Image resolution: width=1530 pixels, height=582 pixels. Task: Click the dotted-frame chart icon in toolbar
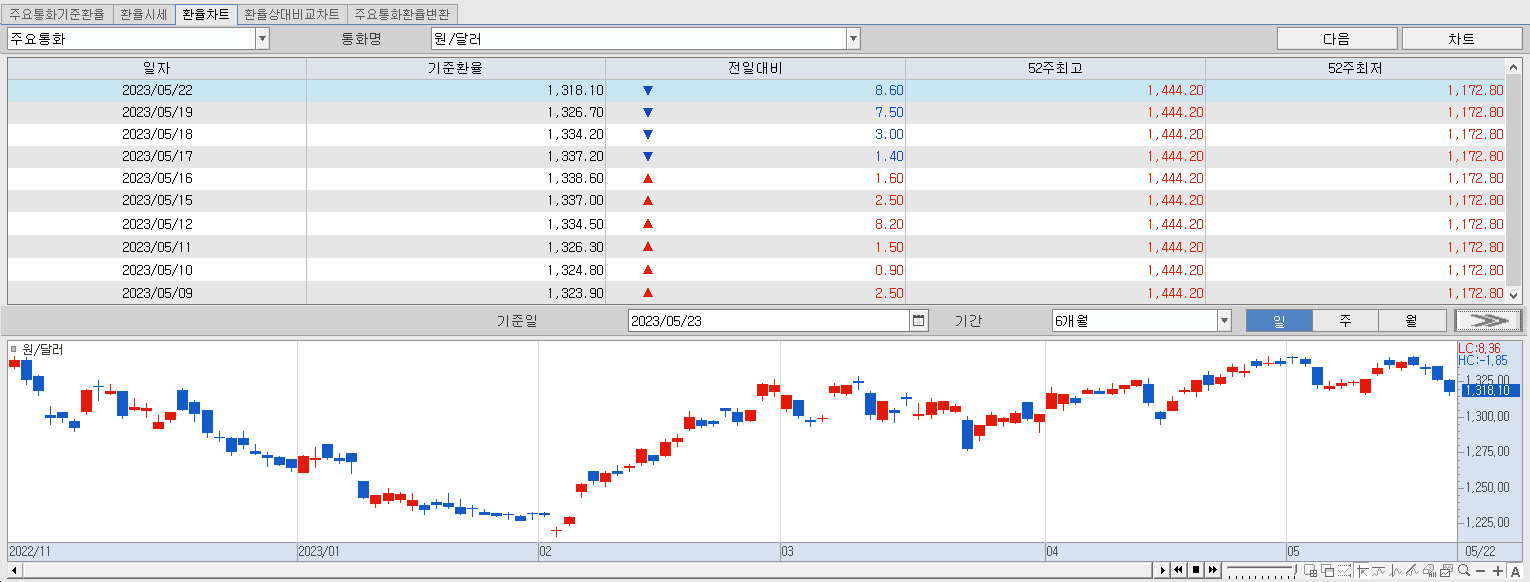click(1344, 571)
